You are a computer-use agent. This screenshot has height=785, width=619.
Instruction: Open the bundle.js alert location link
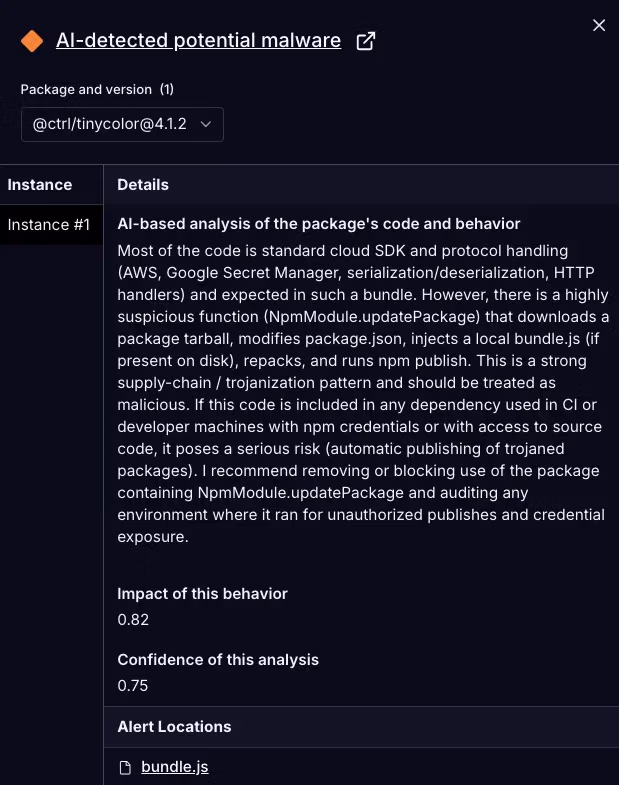coord(175,767)
